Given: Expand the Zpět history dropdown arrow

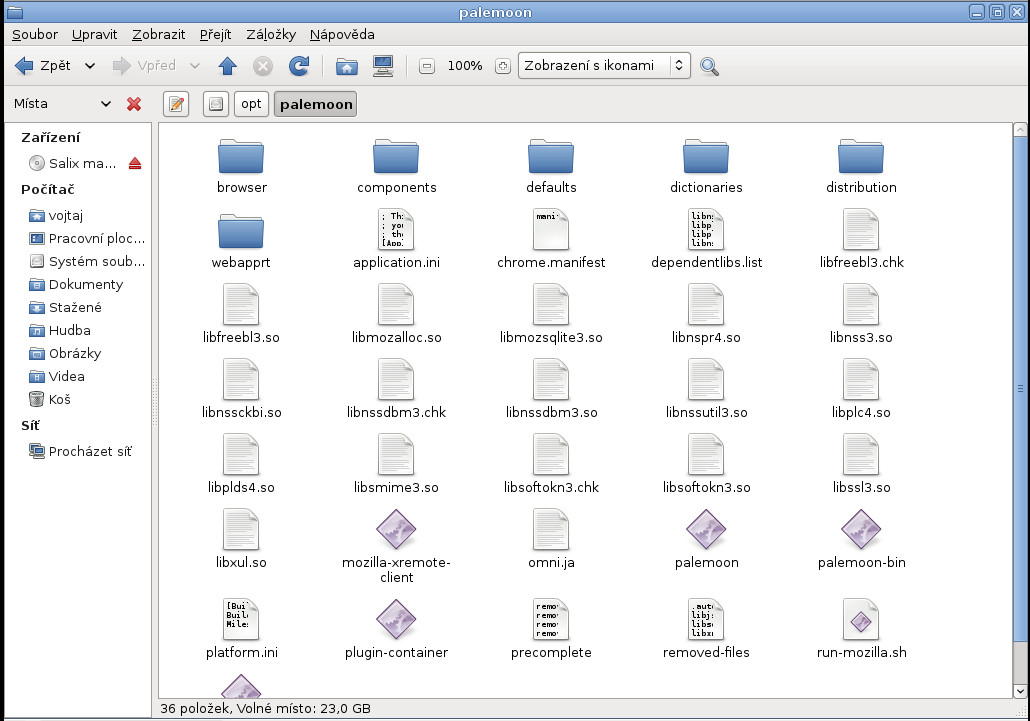Looking at the screenshot, I should tap(90, 66).
